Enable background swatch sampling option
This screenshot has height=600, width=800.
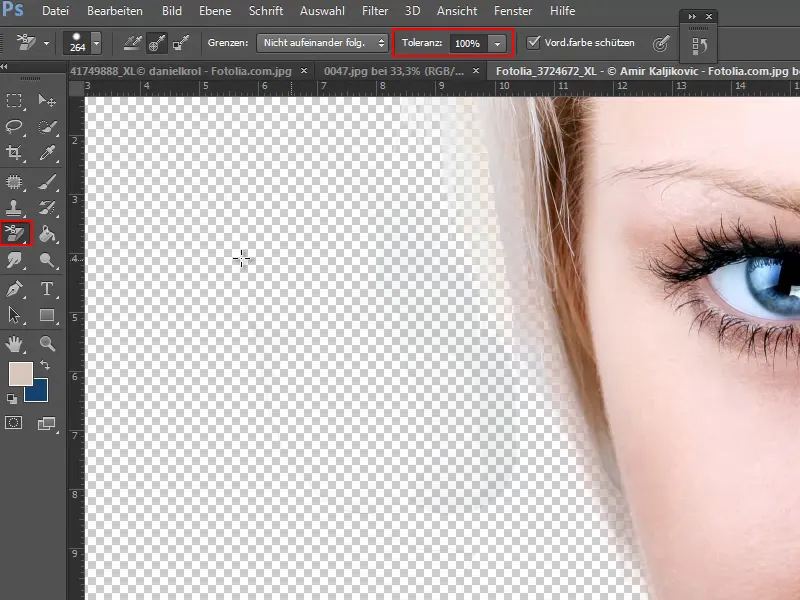(x=181, y=43)
